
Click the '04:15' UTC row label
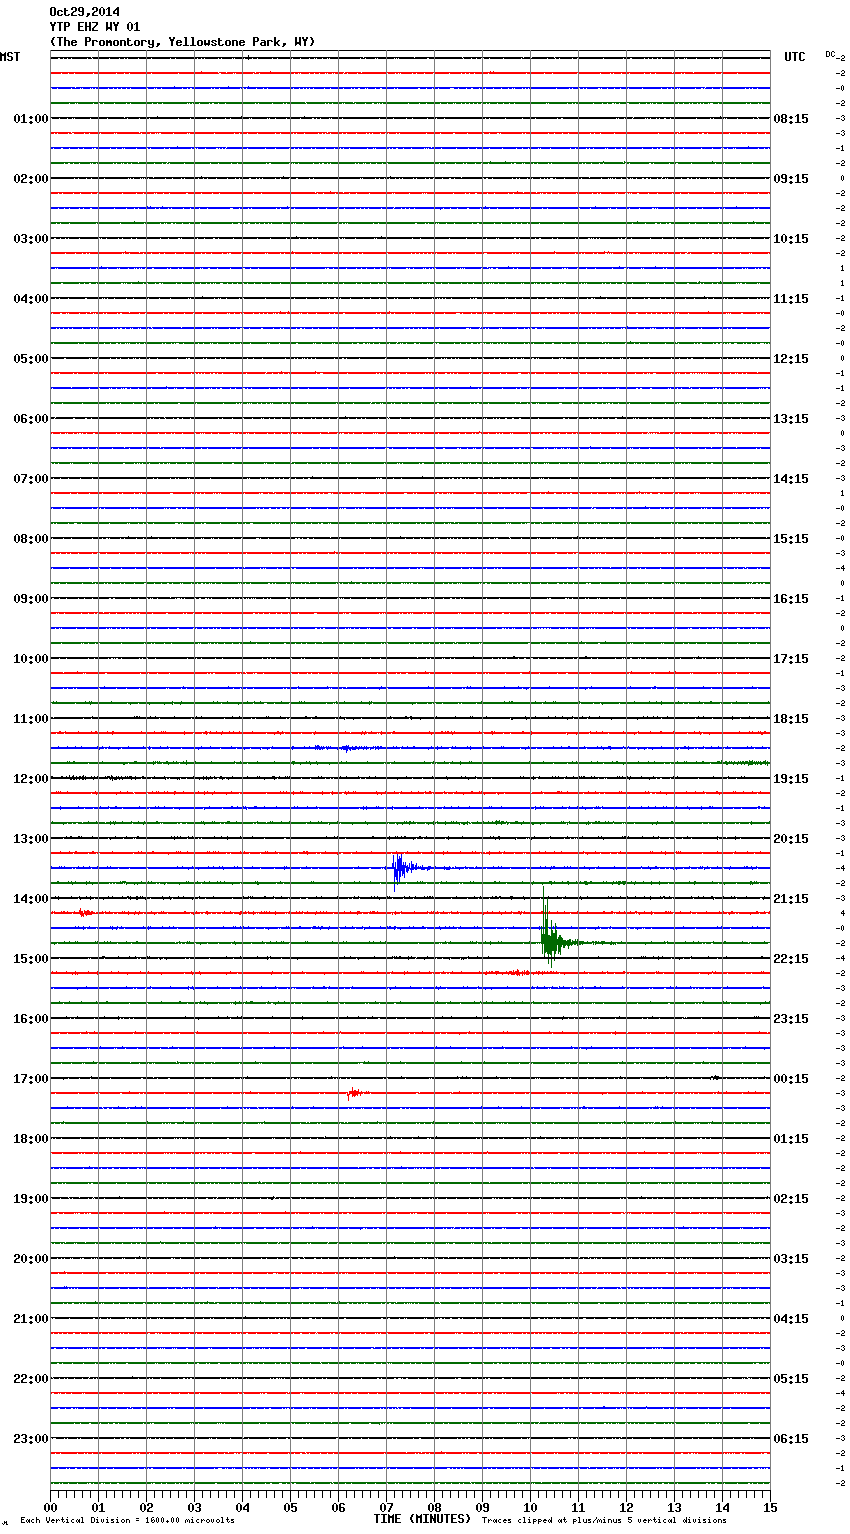[x=791, y=1319]
